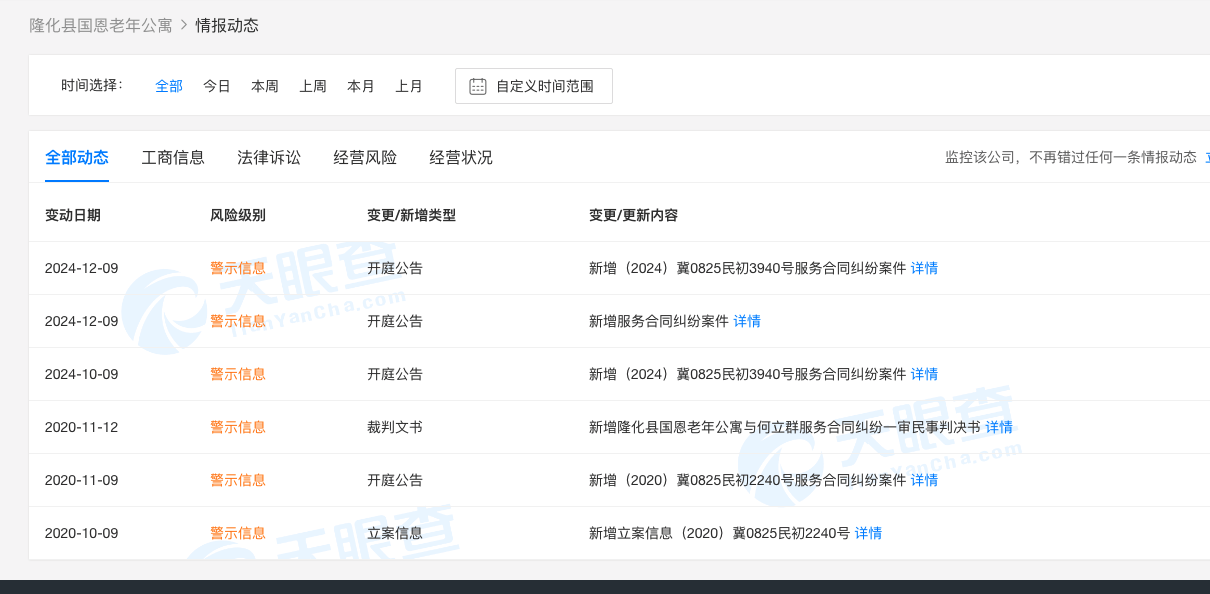Select the date 2020-11-12
Screen dimensions: 1210x594
click(x=82, y=427)
